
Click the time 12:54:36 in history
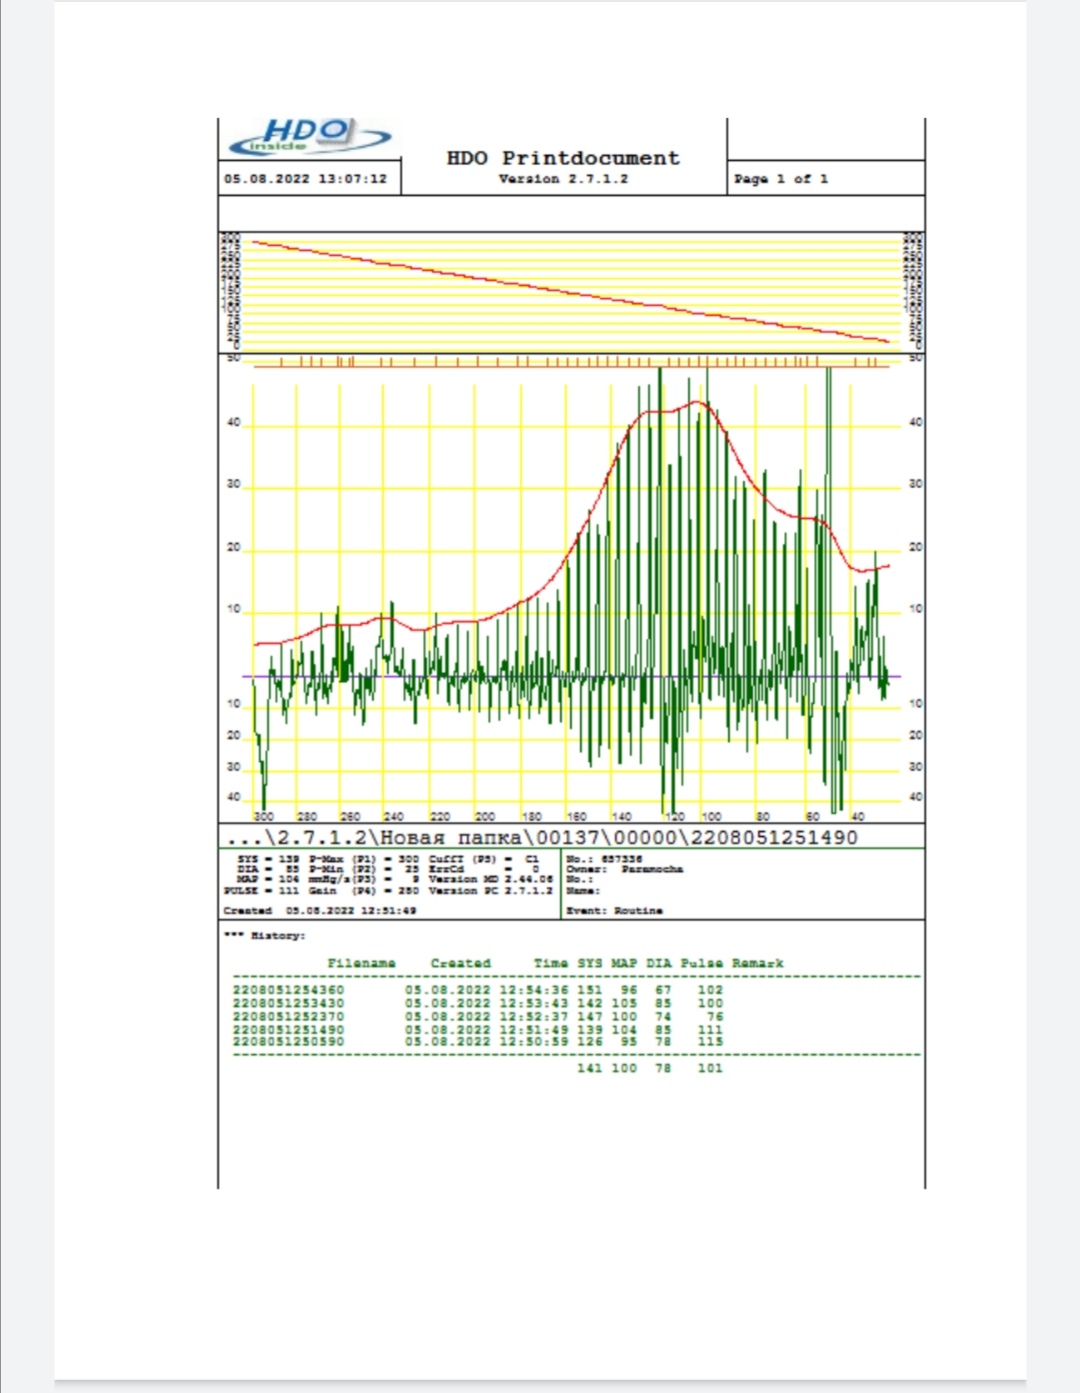pos(534,990)
